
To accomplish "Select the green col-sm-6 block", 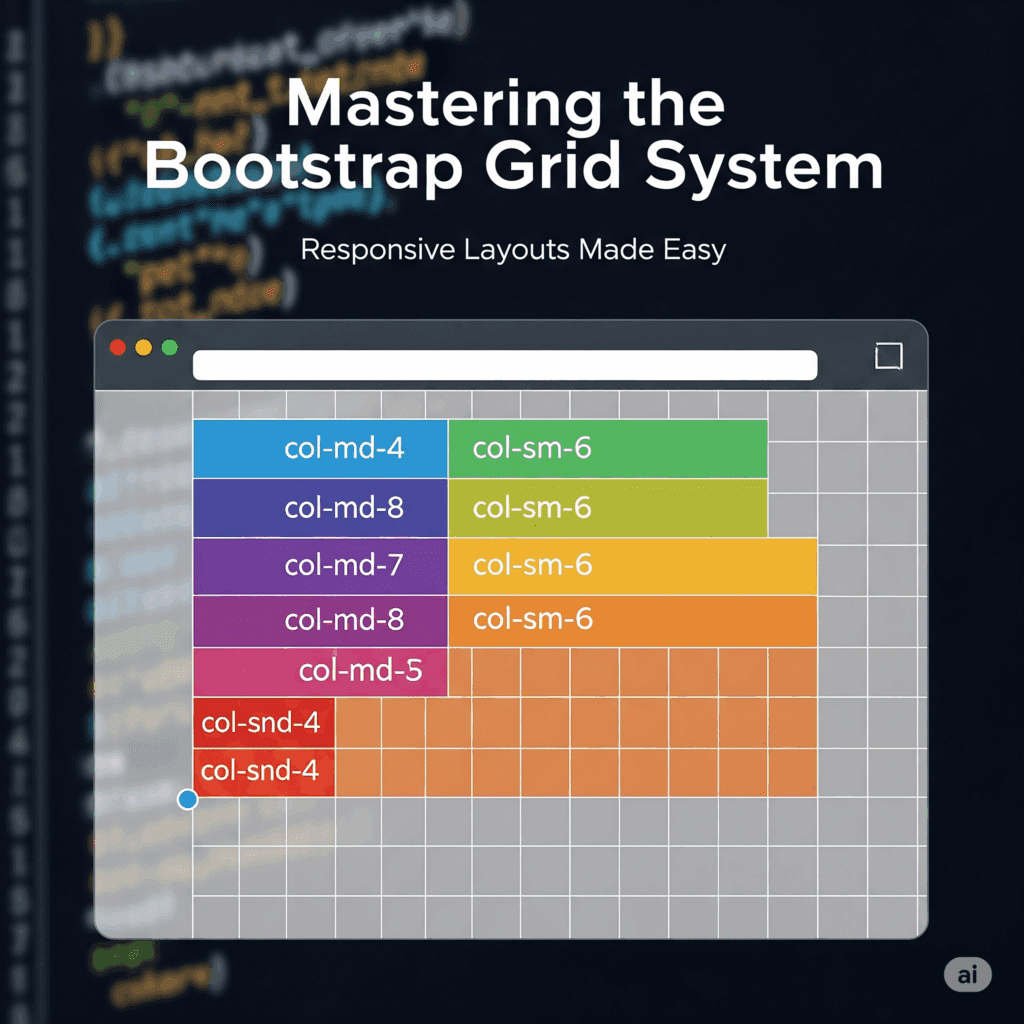I will pos(607,448).
